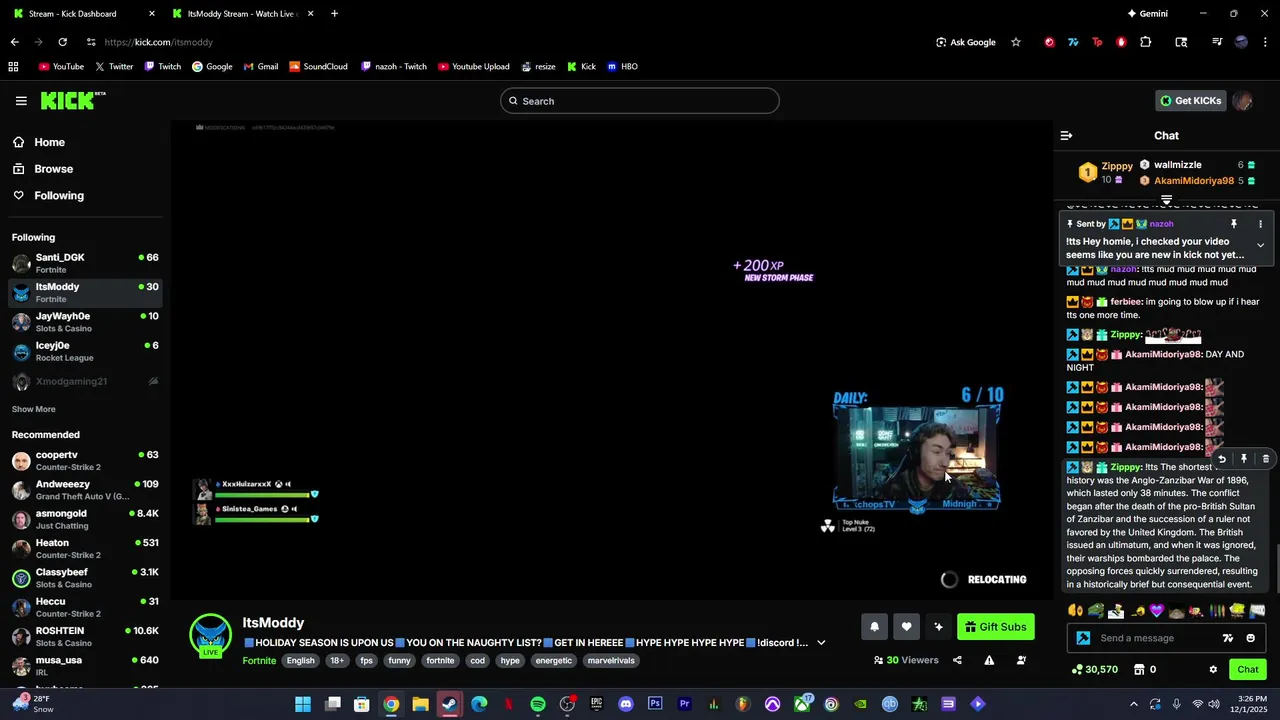Open 7TV emote picker in chat box
The height and width of the screenshot is (720, 1280).
tap(1228, 638)
